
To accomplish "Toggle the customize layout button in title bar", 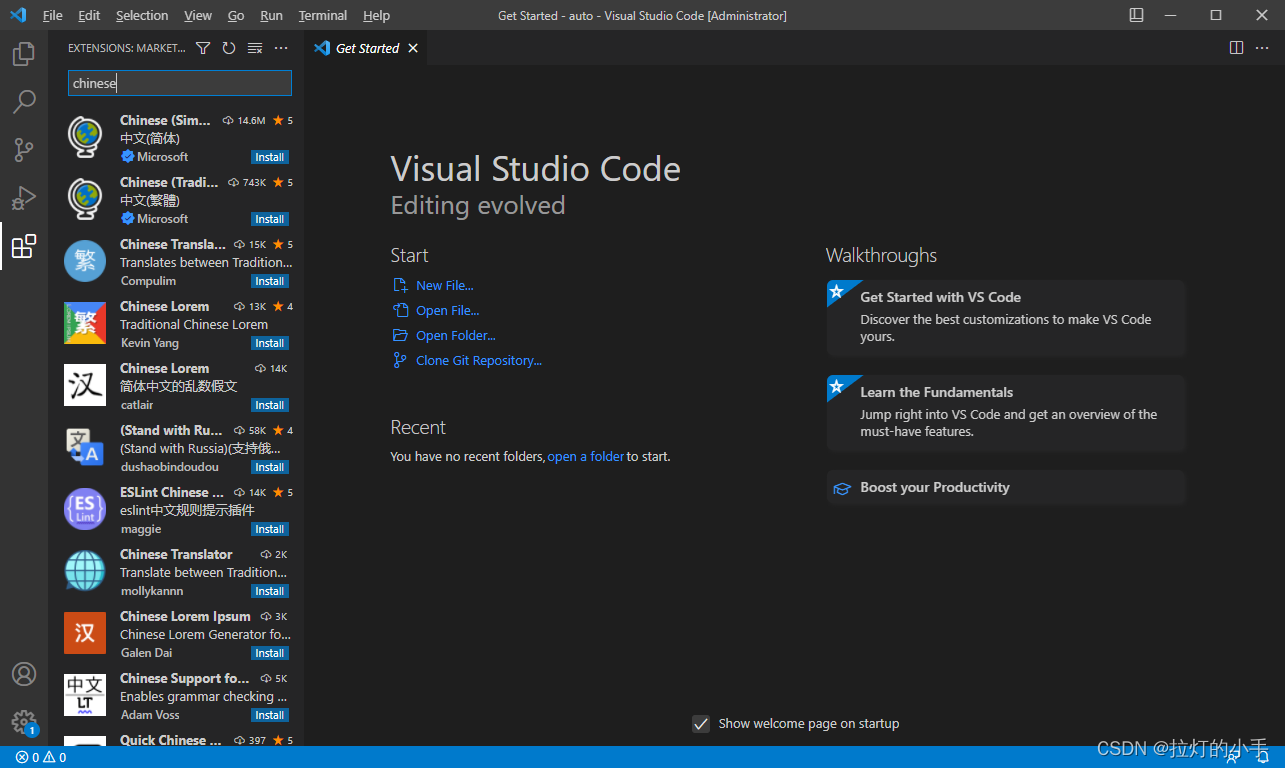I will [x=1137, y=15].
